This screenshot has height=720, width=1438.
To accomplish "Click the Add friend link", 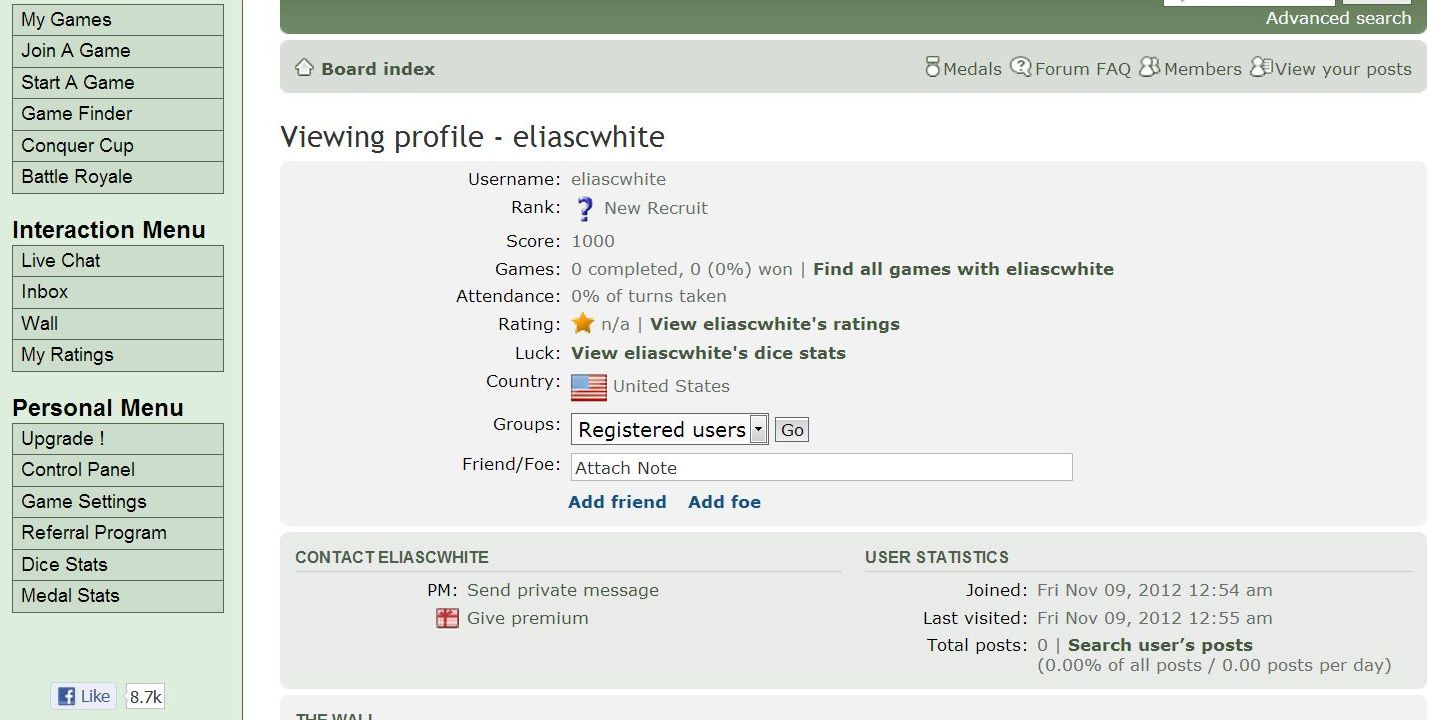I will click(x=617, y=502).
